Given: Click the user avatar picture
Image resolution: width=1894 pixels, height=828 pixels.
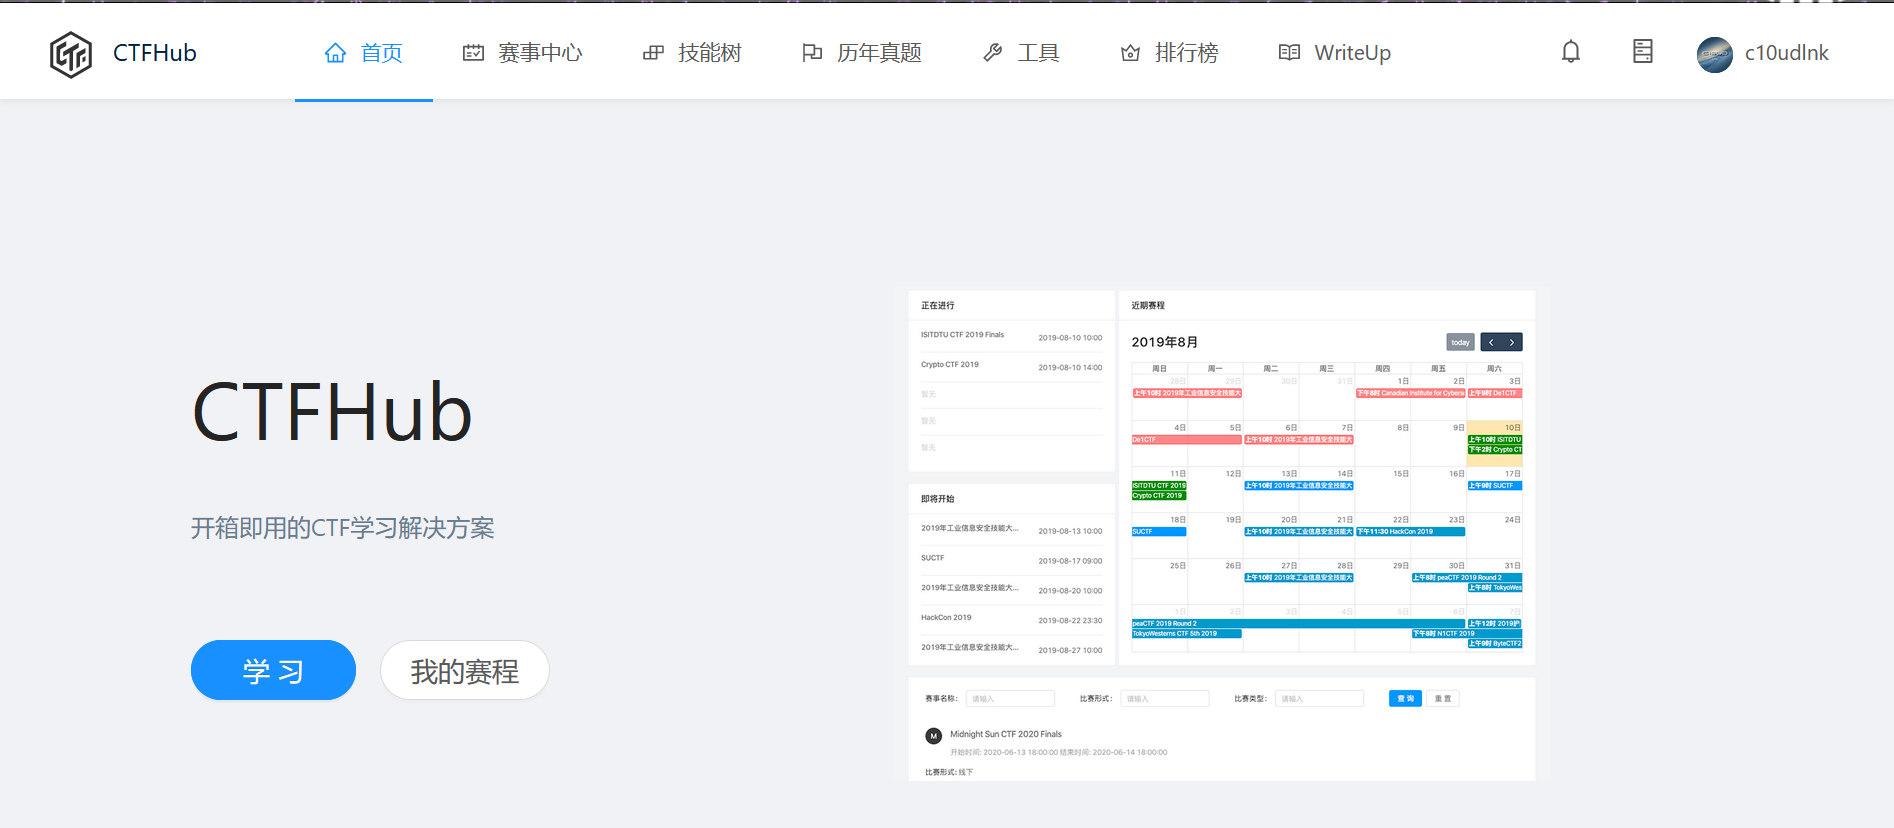Looking at the screenshot, I should pos(1715,54).
